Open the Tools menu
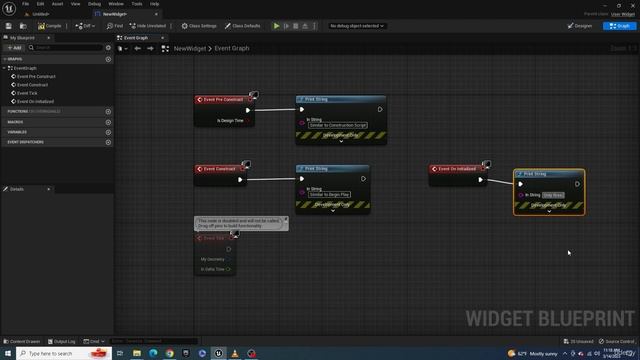The width and height of the screenshot is (640, 360). click(x=137, y=4)
